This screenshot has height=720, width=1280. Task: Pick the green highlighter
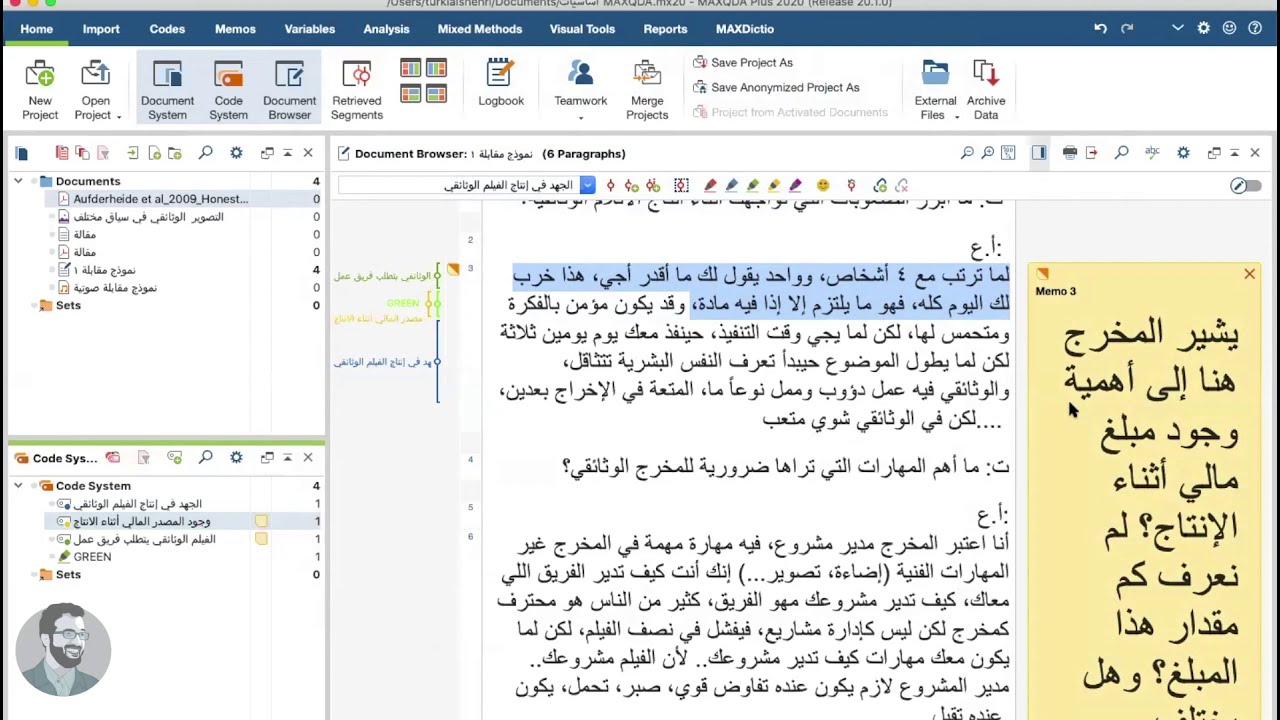click(752, 185)
